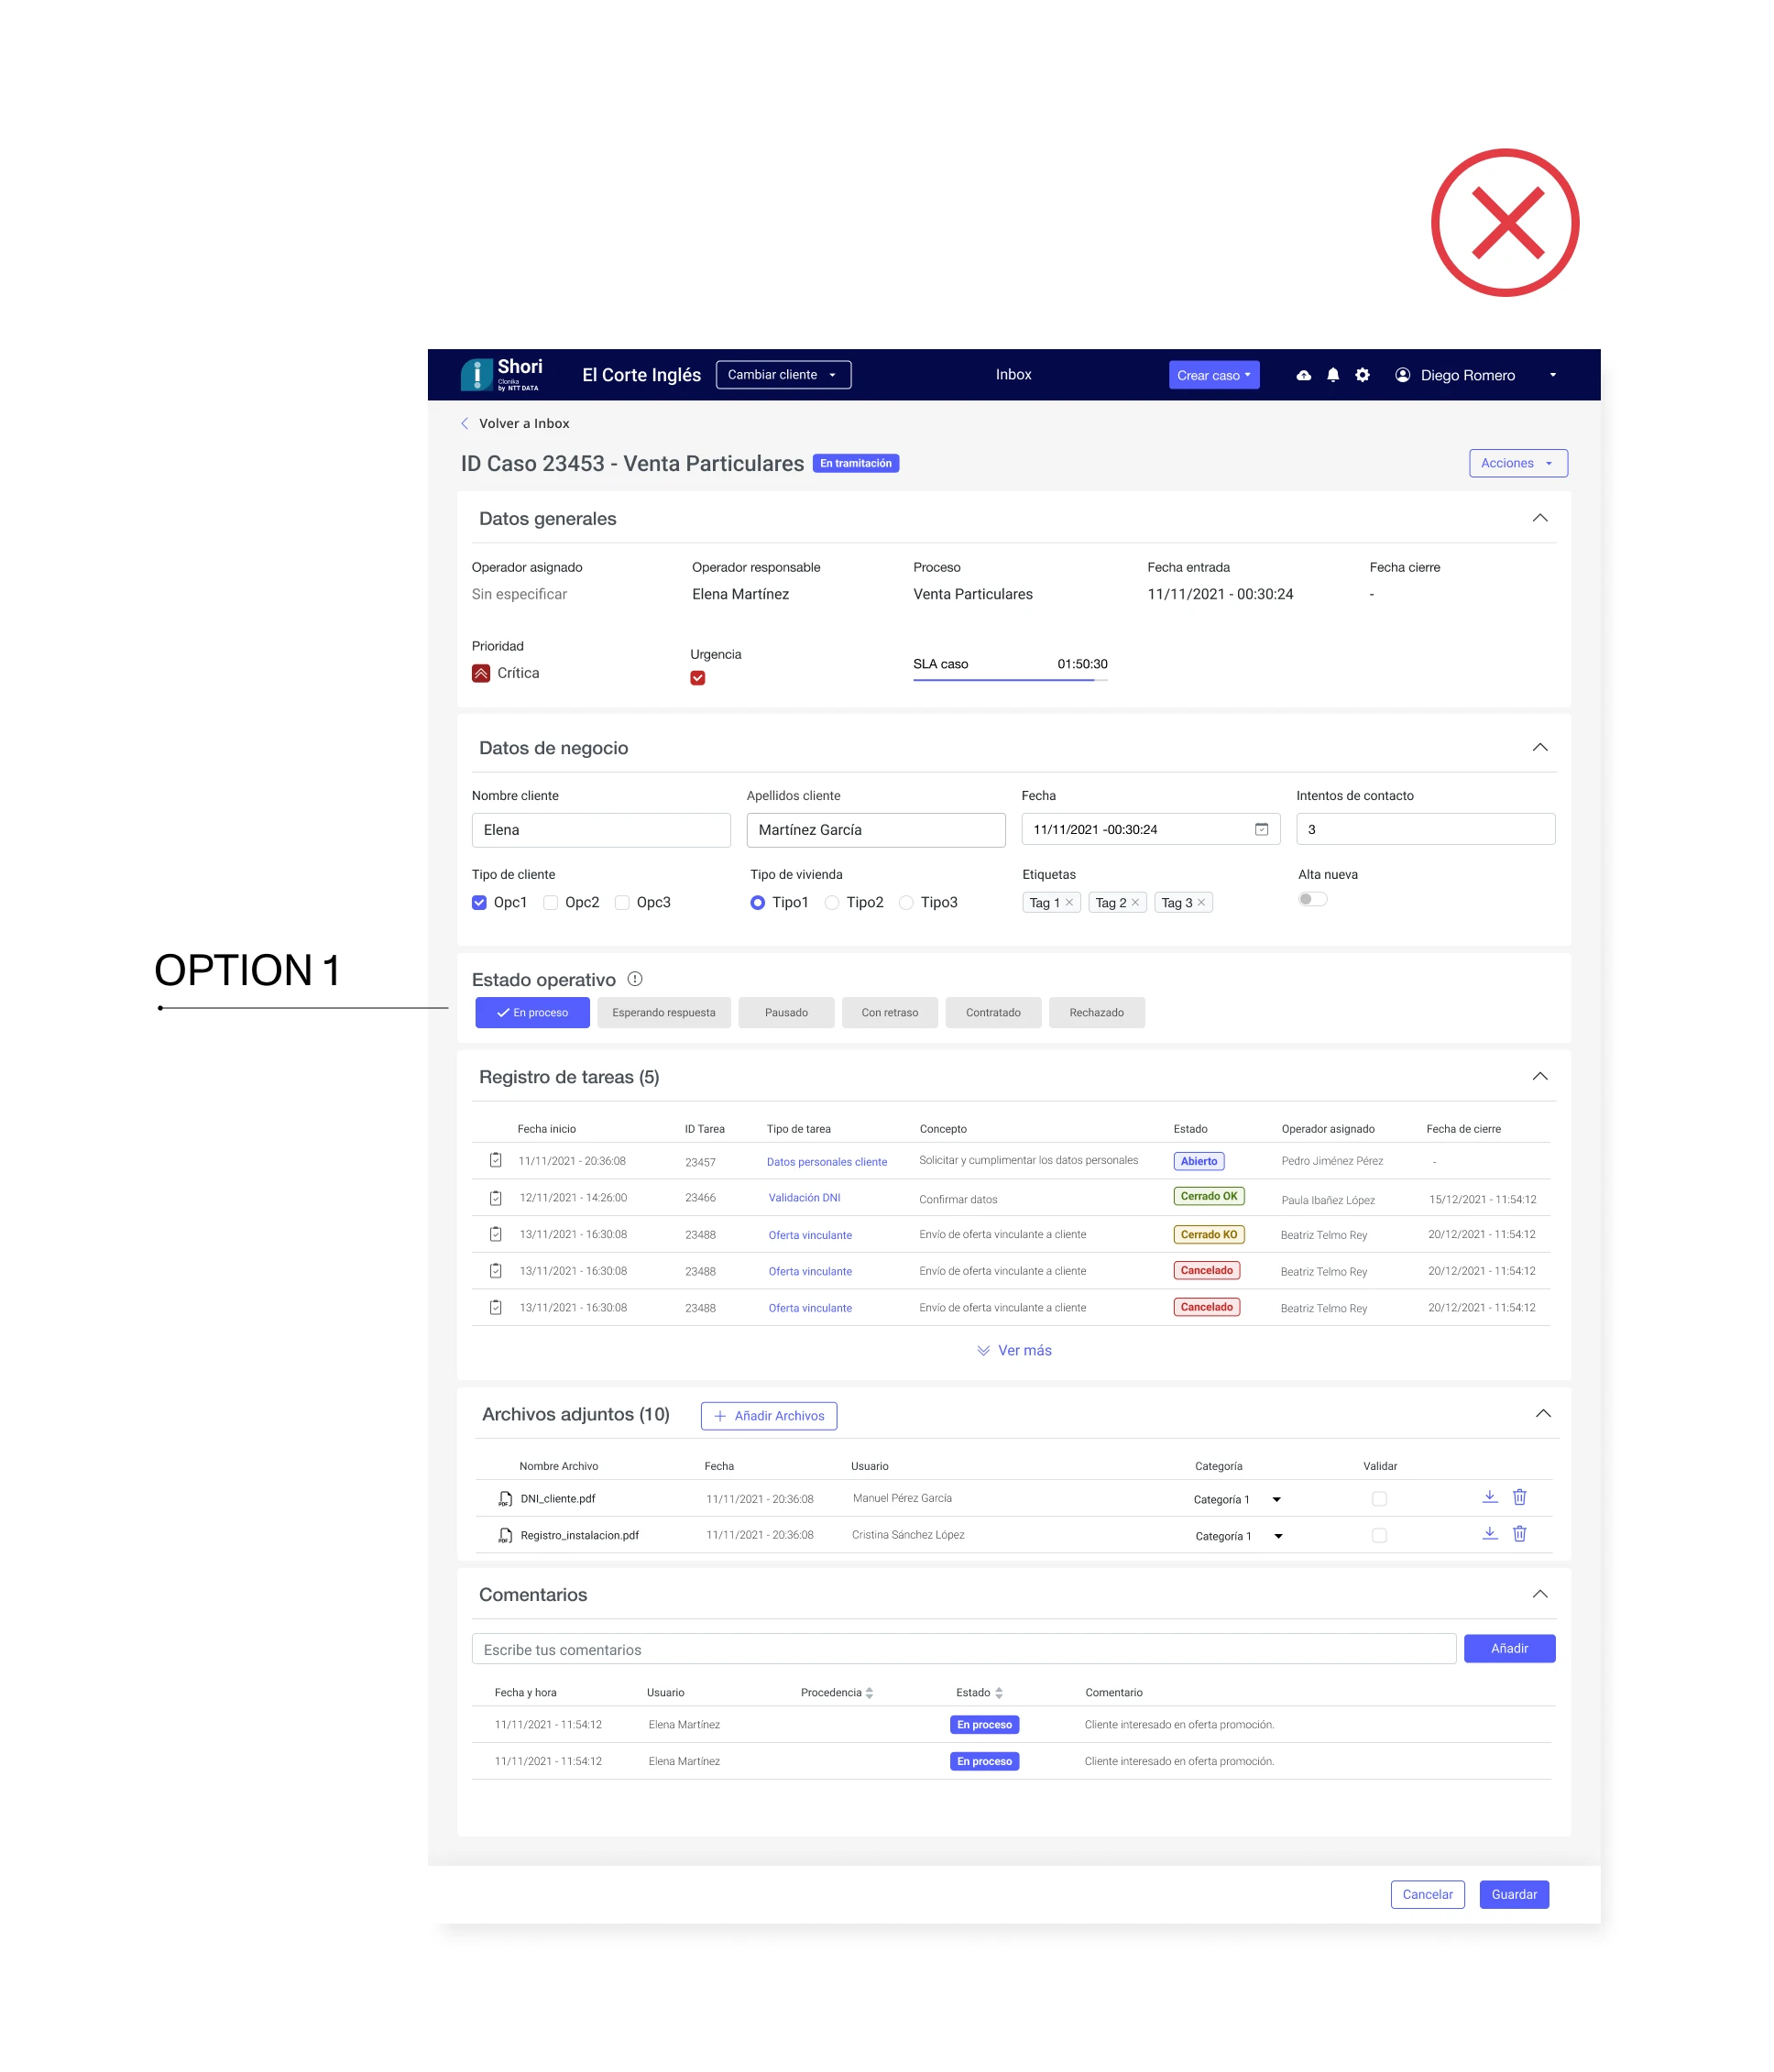Open the Crear caso dropdown
The height and width of the screenshot is (2072, 1774).
(x=1213, y=375)
